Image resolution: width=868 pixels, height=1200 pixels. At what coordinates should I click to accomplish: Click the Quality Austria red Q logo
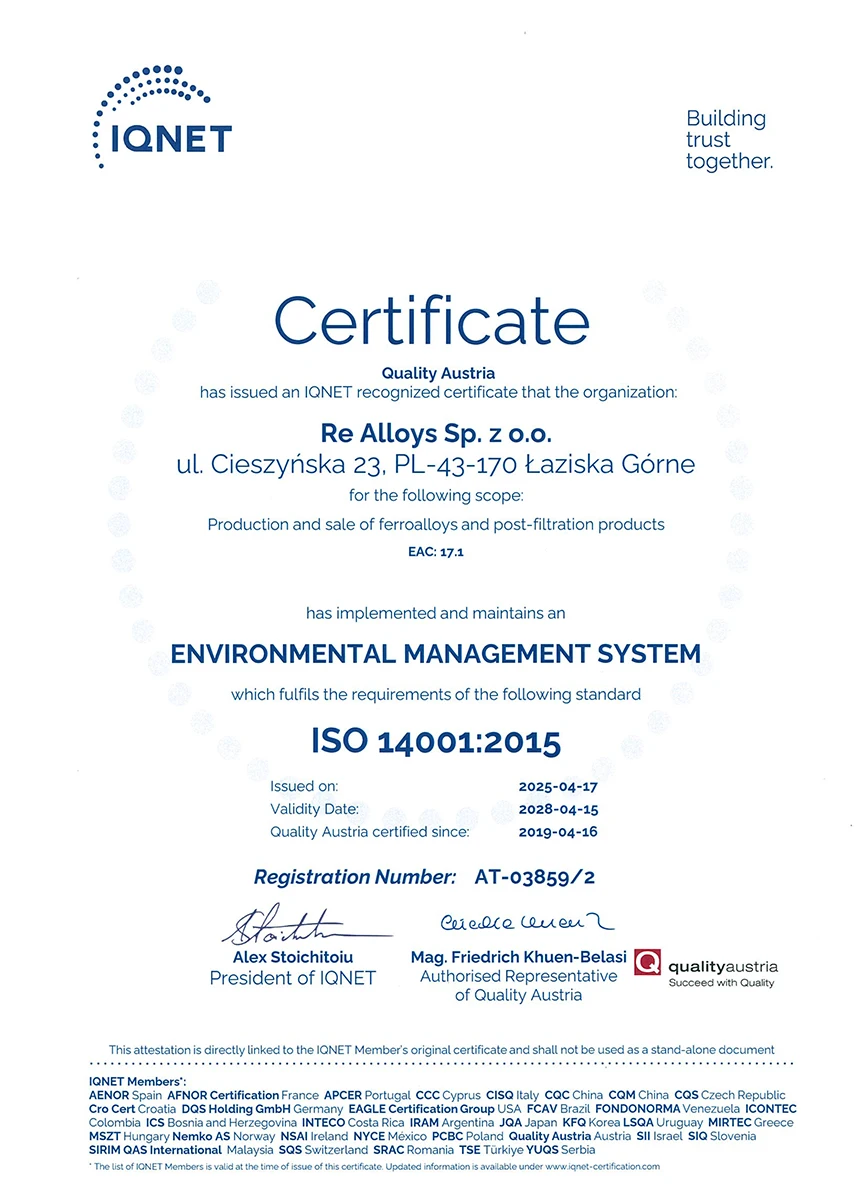(647, 964)
